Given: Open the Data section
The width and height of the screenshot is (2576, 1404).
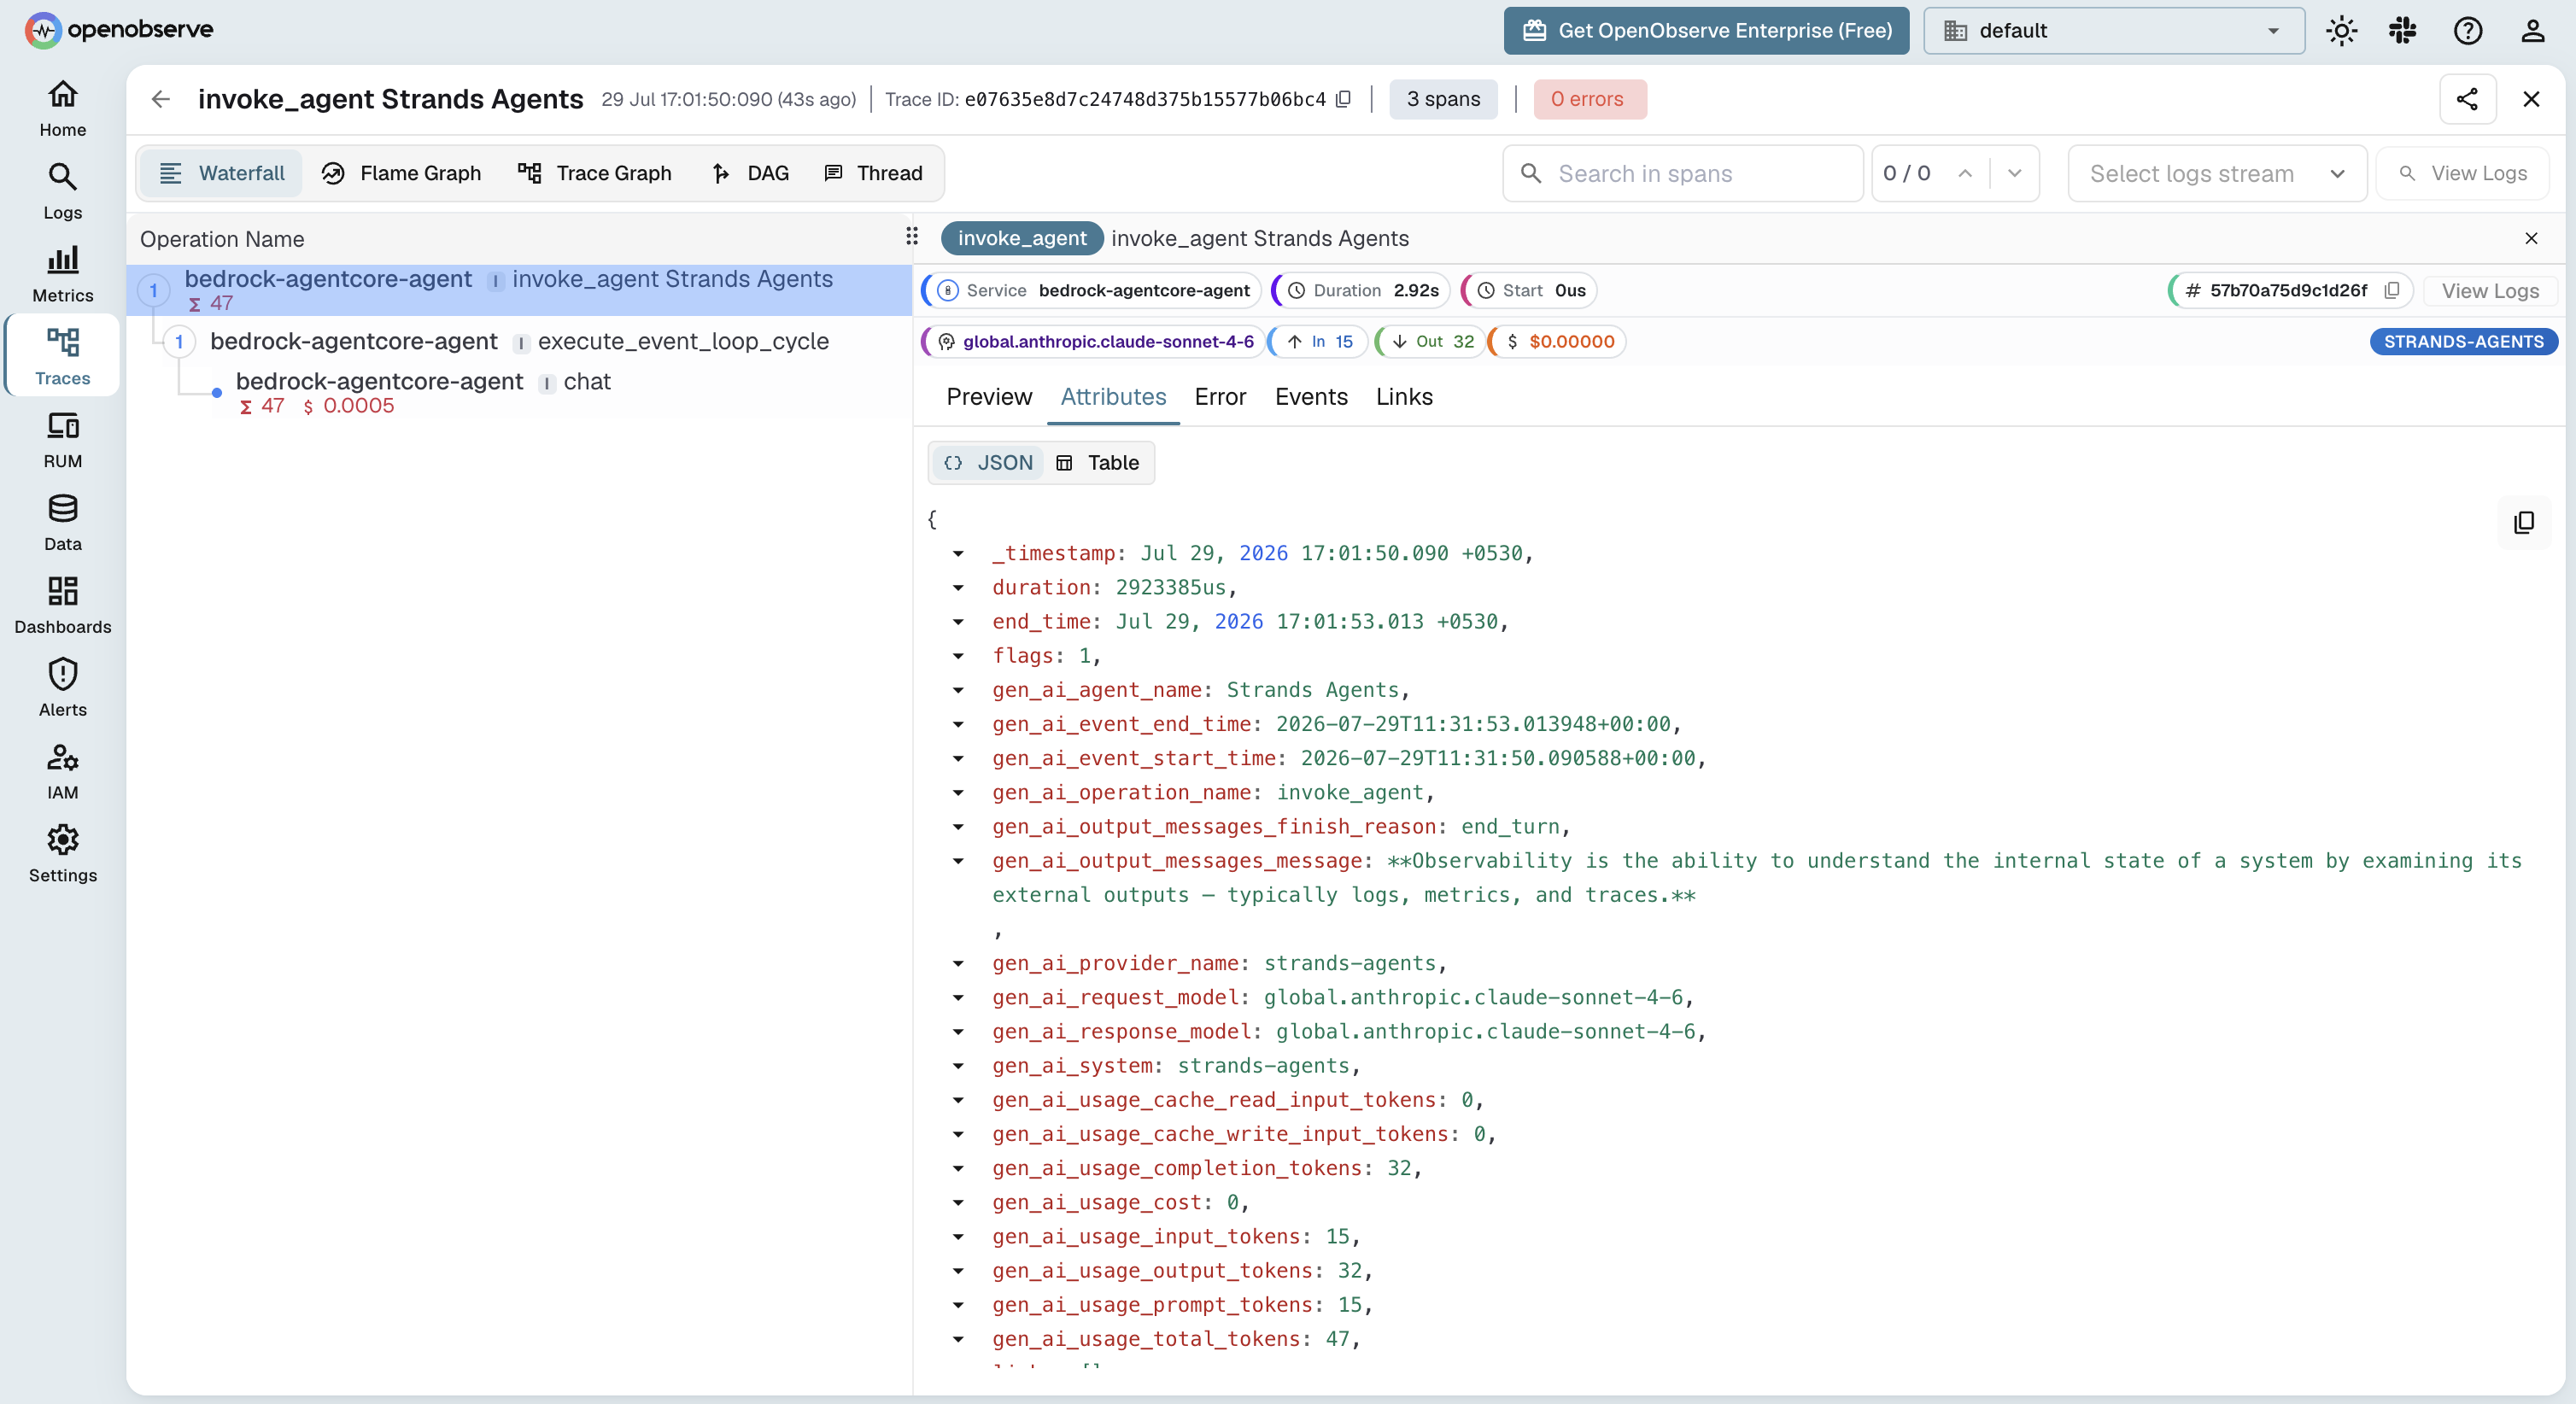Looking at the screenshot, I should coord(62,523).
